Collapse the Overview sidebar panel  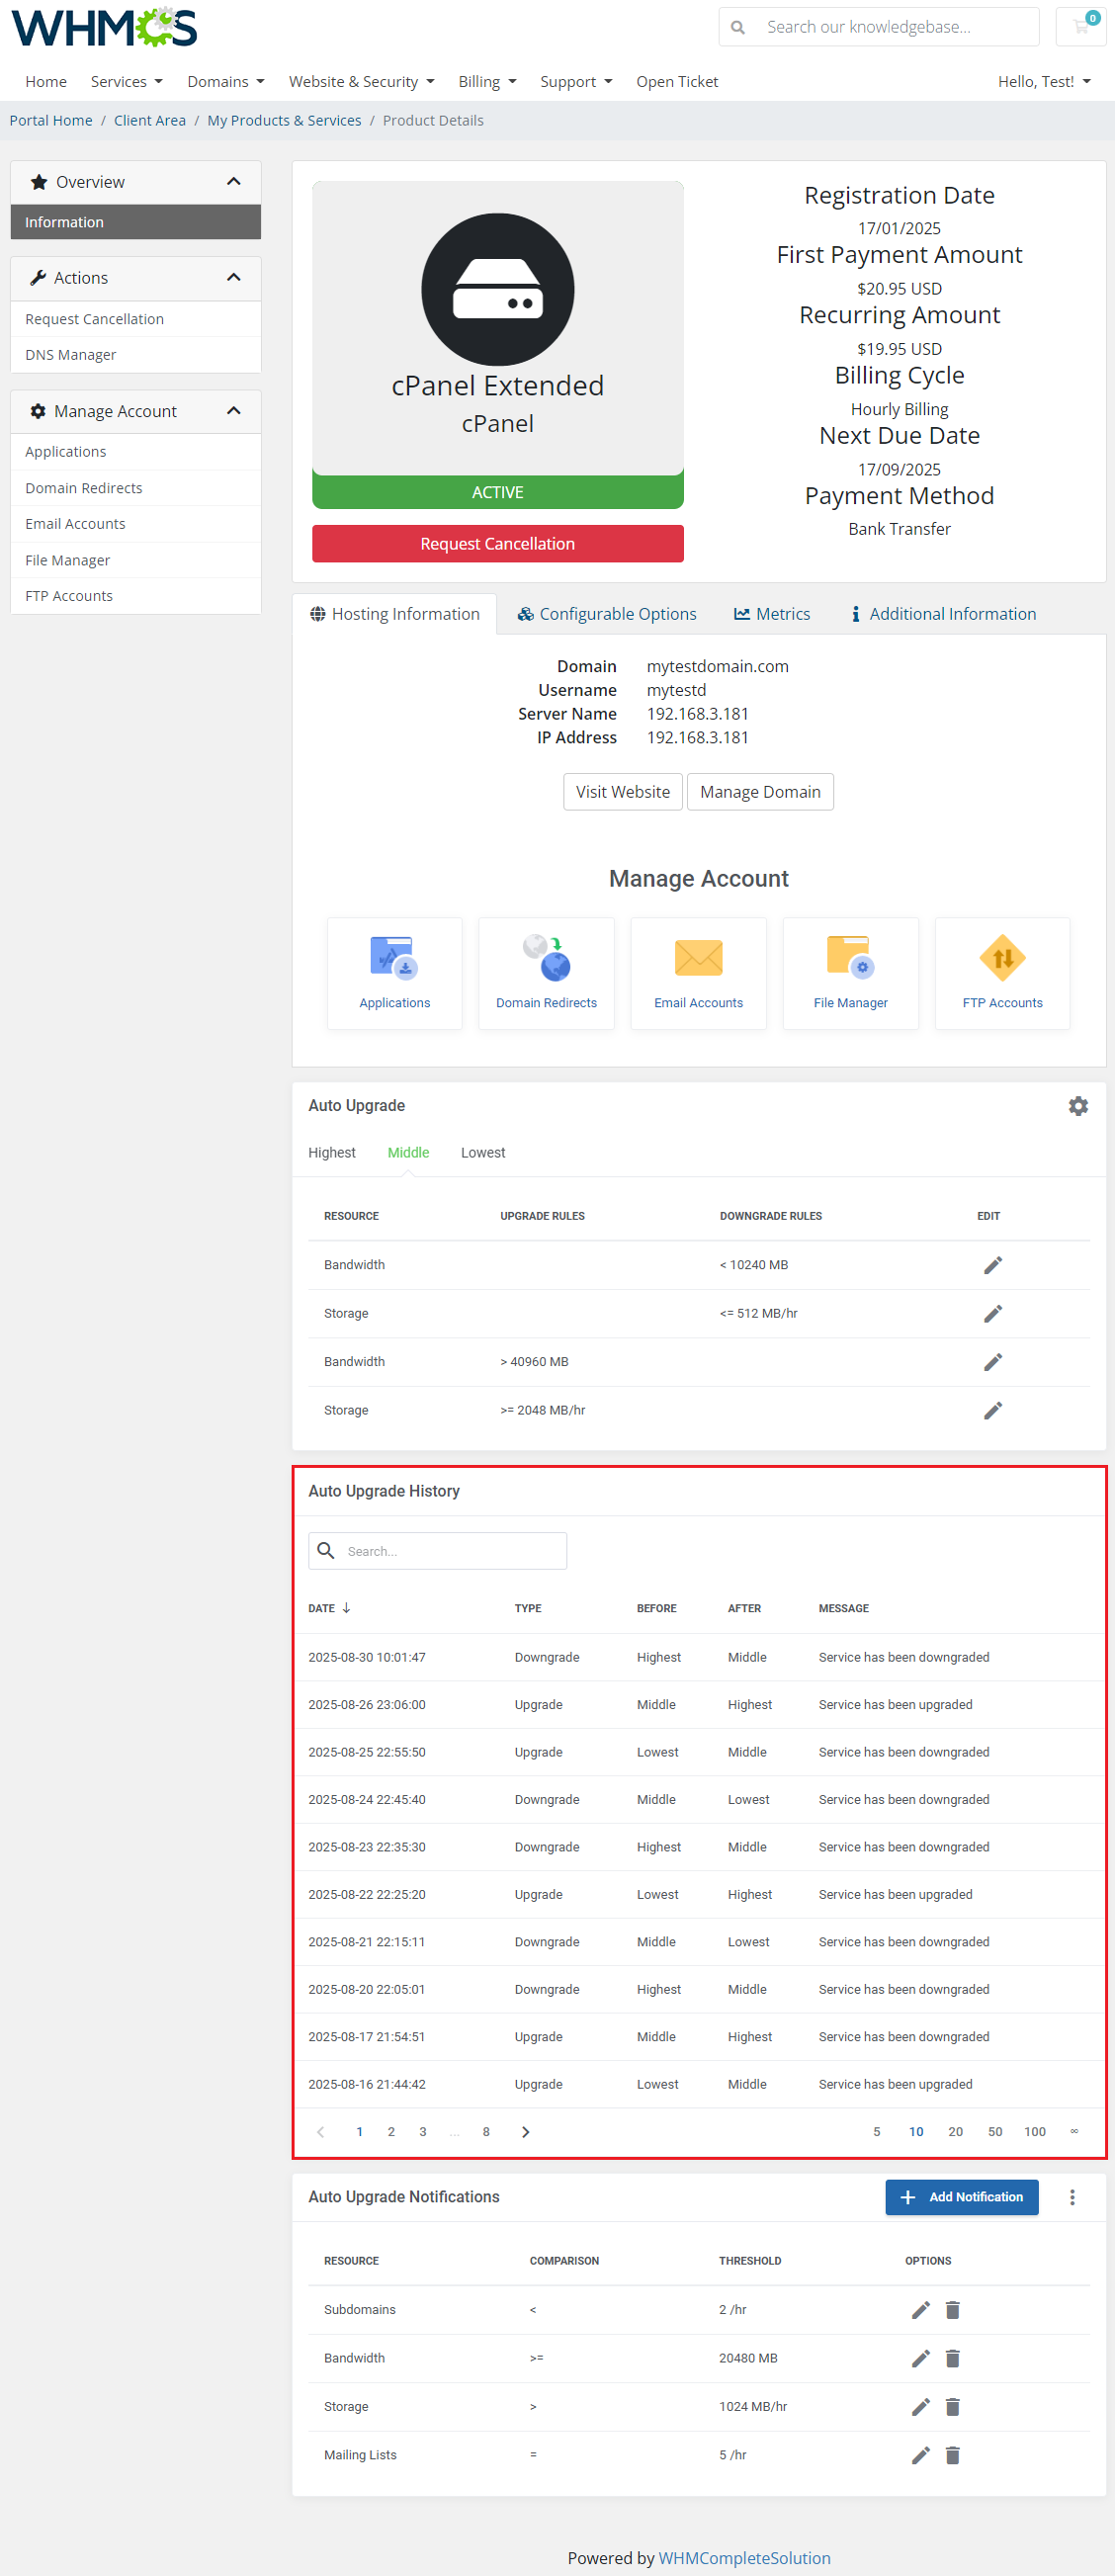pyautogui.click(x=234, y=182)
